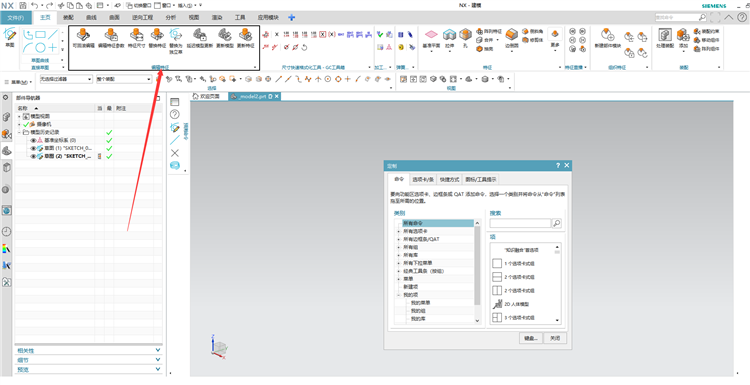The height and width of the screenshot is (385, 750).
Task: Open 编辑特征参数 command
Action: click(x=111, y=34)
